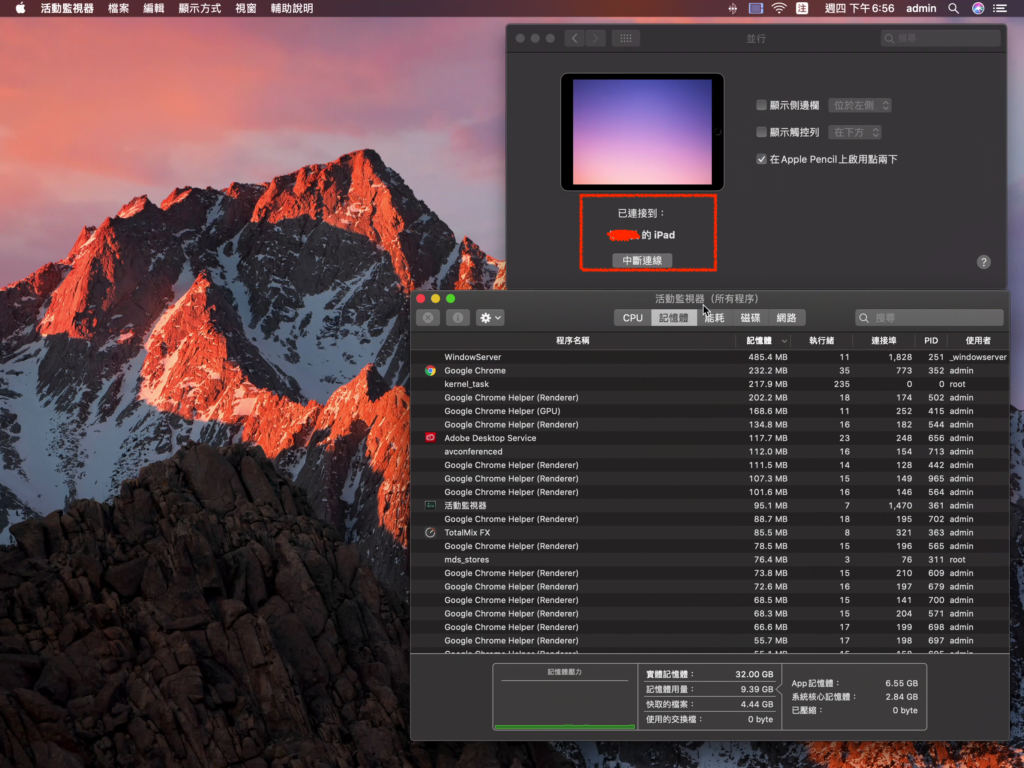The image size is (1024, 768).
Task: Switch to the 記憶體 tab
Action: pos(673,317)
